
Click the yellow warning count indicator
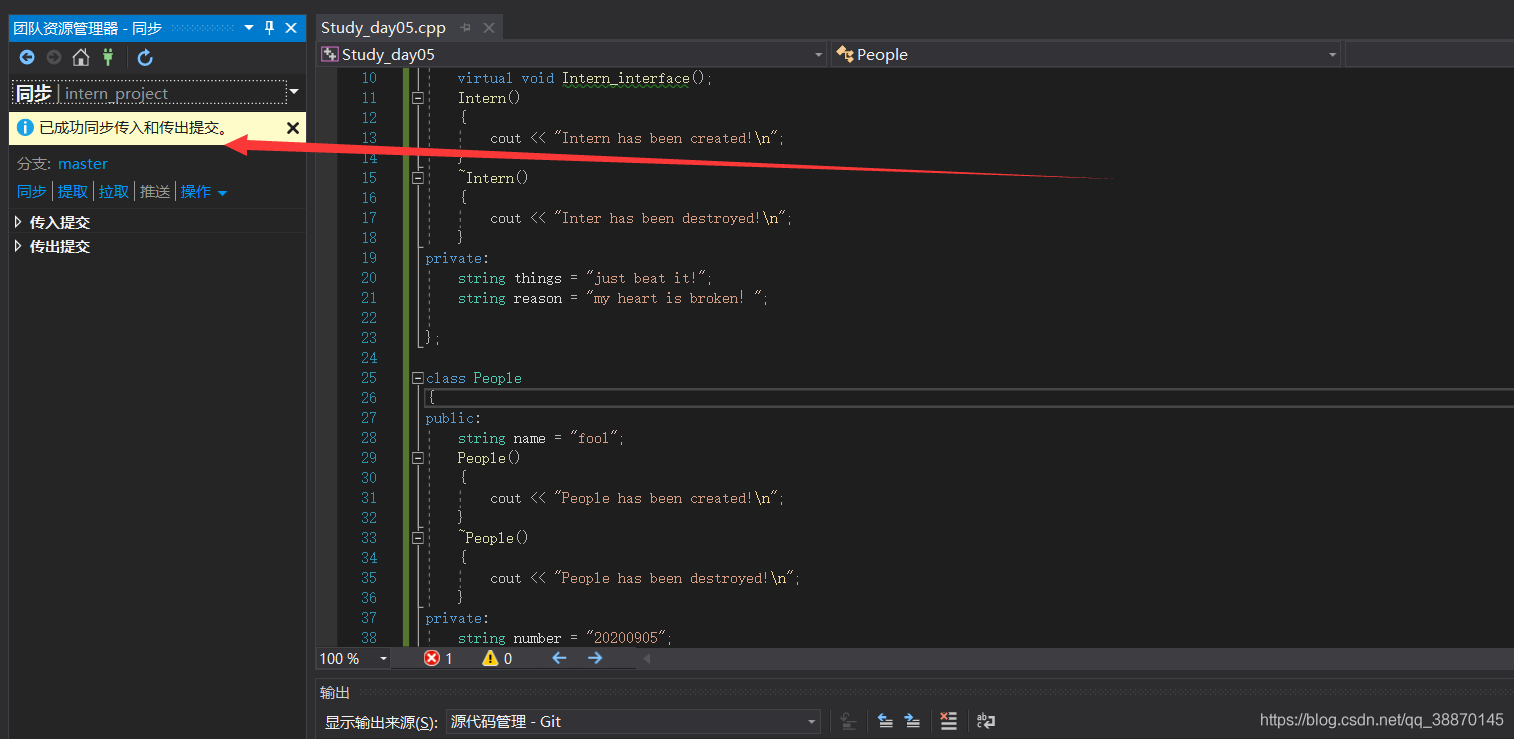(497, 658)
